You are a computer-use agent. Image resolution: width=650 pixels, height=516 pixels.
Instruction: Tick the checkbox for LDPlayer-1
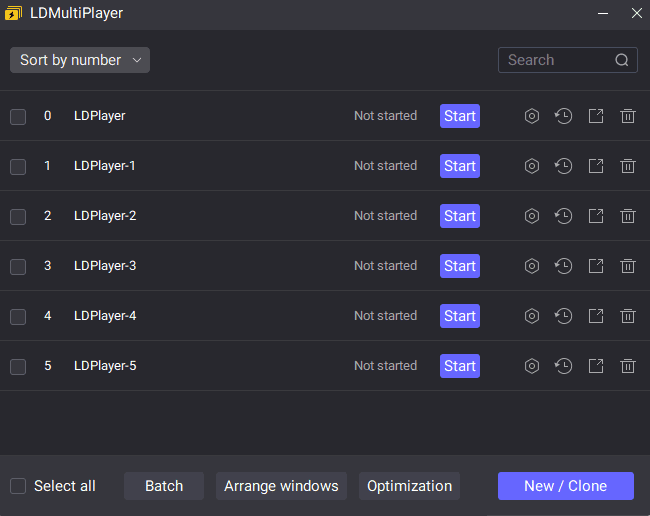tap(18, 167)
